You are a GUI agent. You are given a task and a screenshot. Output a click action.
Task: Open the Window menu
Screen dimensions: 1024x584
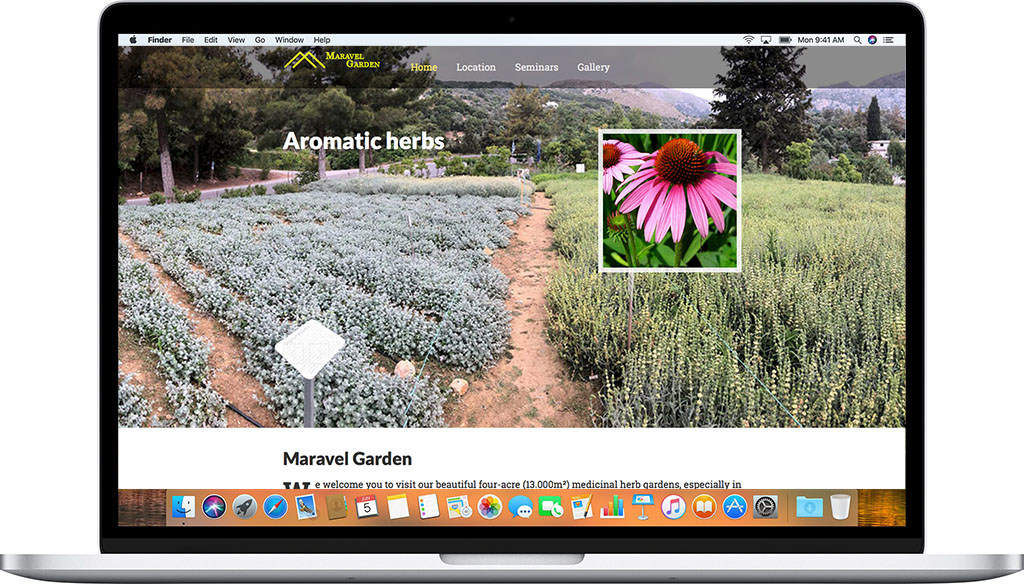click(289, 40)
